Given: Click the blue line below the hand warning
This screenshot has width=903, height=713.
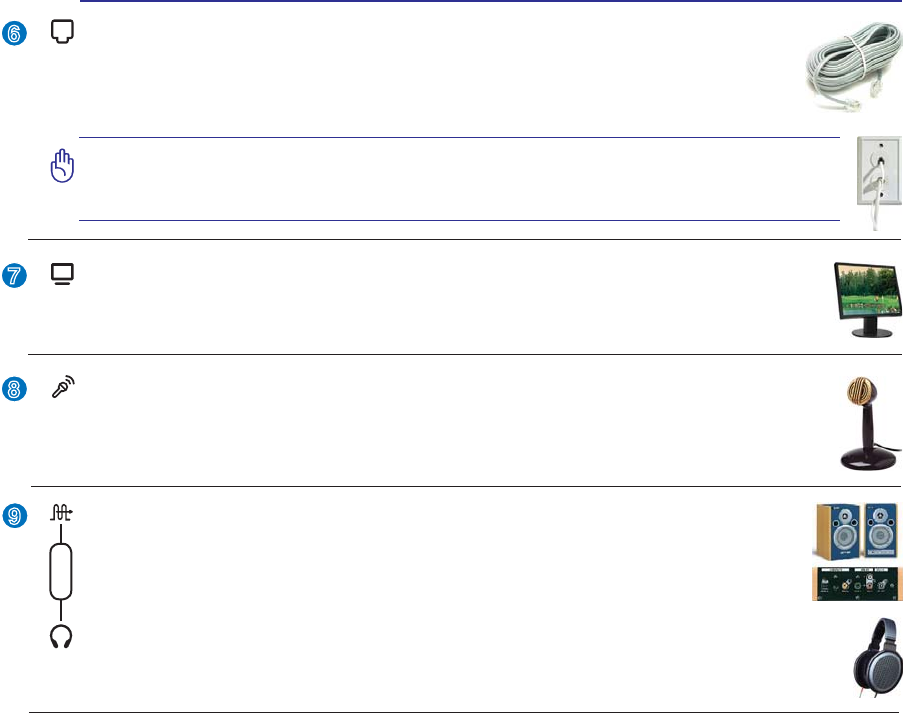Looking at the screenshot, I should pyautogui.click(x=460, y=221).
